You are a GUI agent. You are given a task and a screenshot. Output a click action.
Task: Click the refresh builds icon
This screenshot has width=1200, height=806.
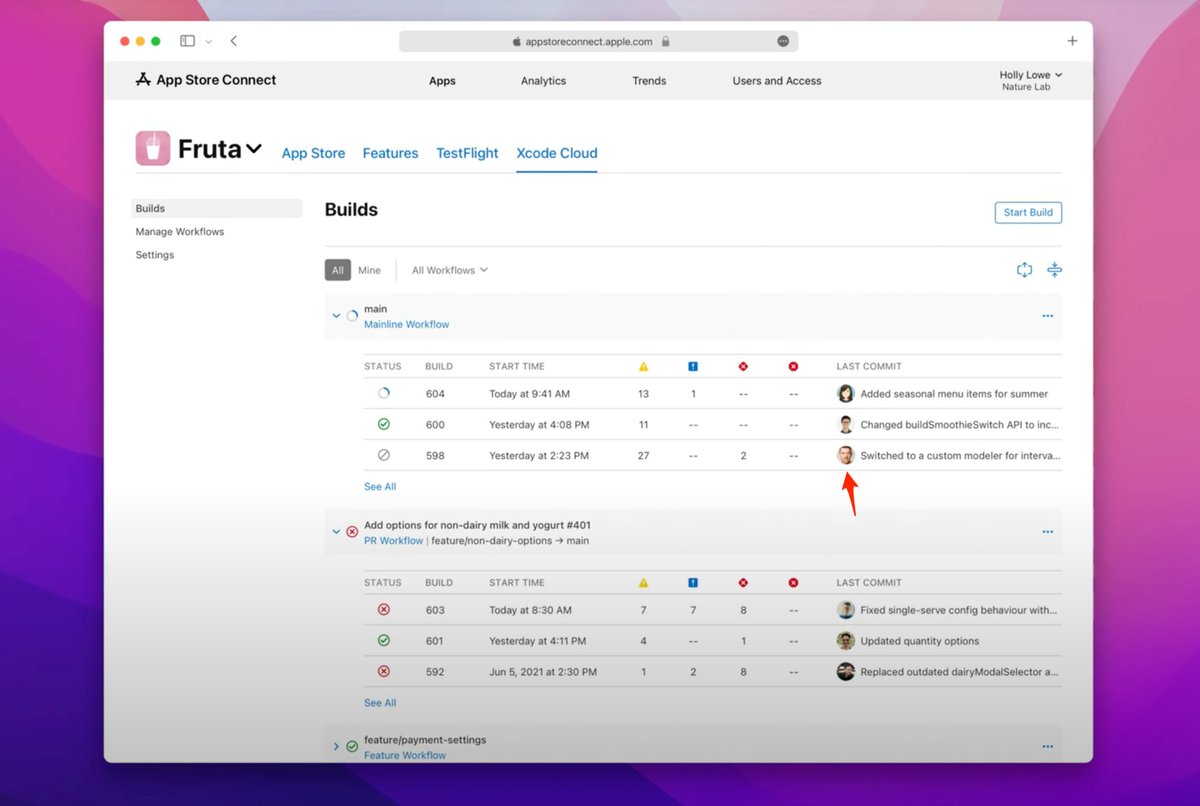pos(1024,270)
